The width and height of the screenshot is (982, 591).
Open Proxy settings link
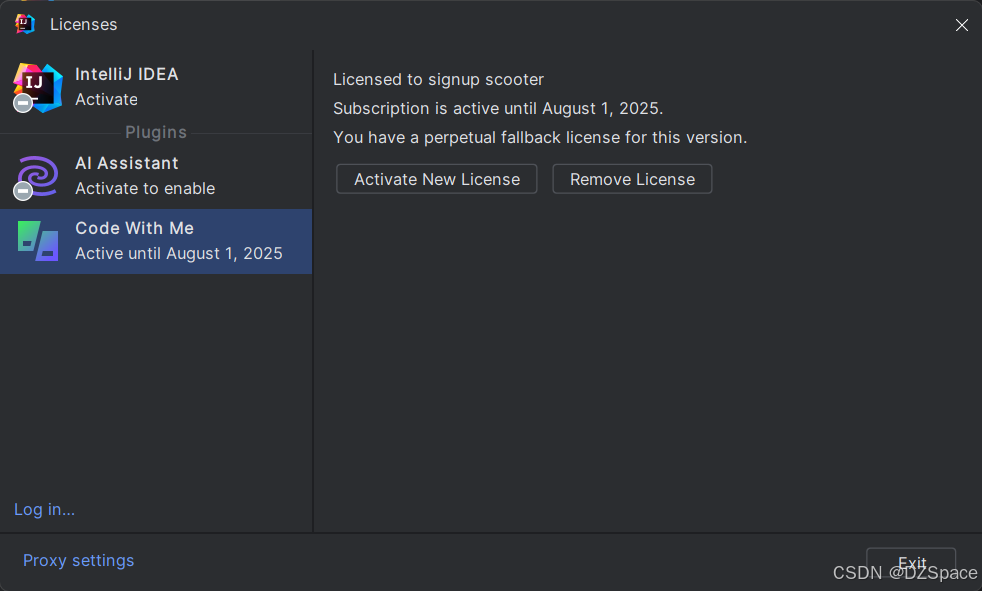(78, 560)
